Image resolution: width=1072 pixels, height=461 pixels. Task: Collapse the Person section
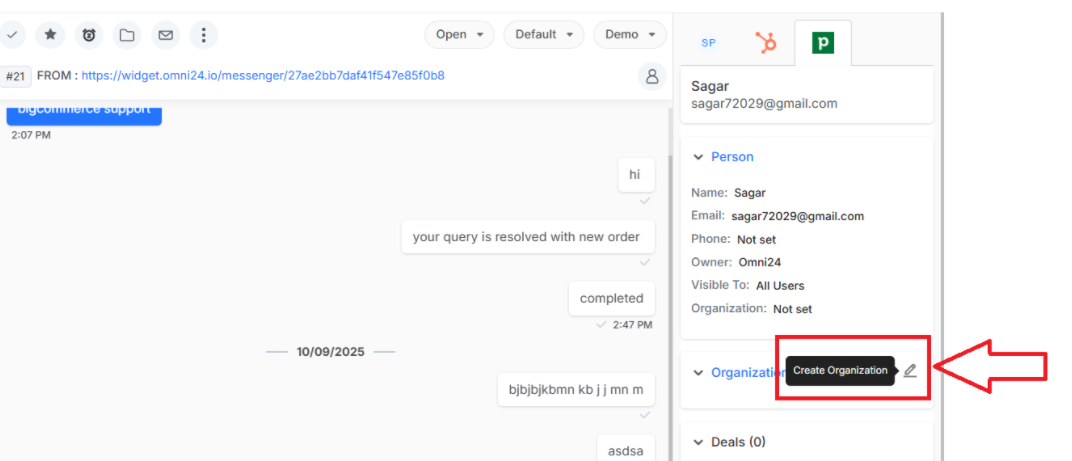coord(698,157)
